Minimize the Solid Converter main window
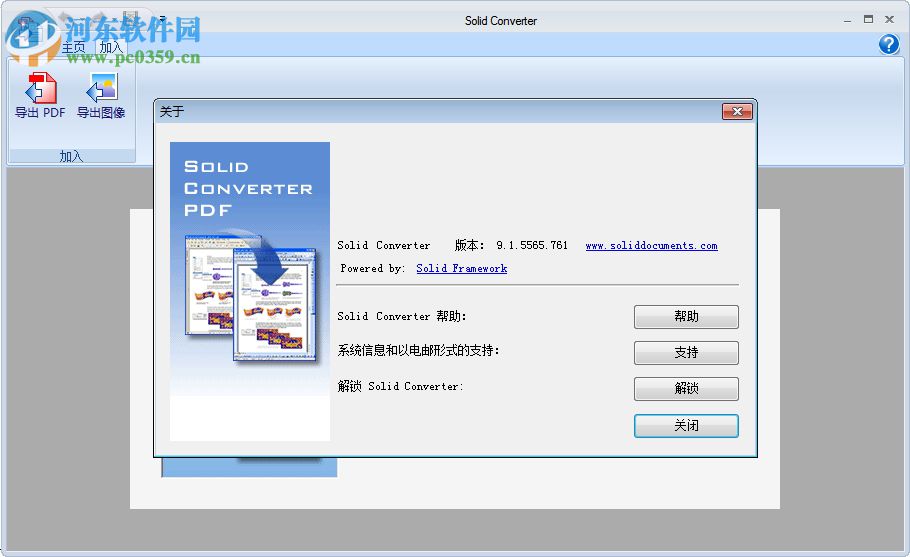Image resolution: width=910 pixels, height=557 pixels. (x=847, y=20)
